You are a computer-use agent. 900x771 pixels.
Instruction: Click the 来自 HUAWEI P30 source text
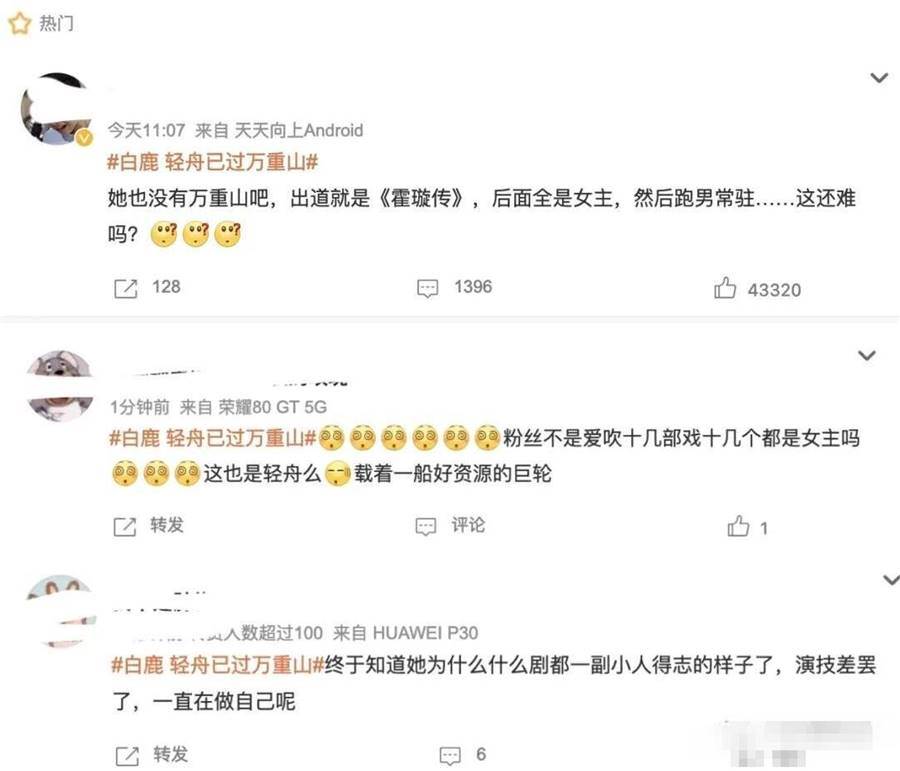coord(405,633)
